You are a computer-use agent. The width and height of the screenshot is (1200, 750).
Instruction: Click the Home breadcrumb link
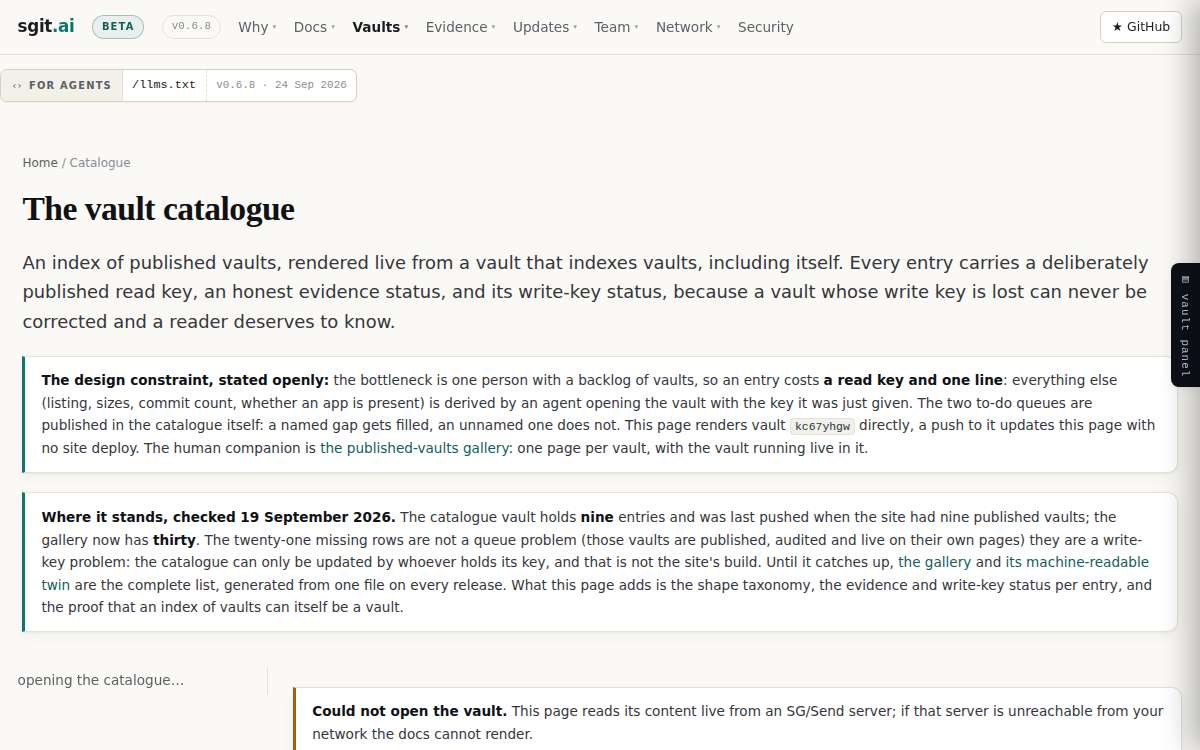(40, 162)
